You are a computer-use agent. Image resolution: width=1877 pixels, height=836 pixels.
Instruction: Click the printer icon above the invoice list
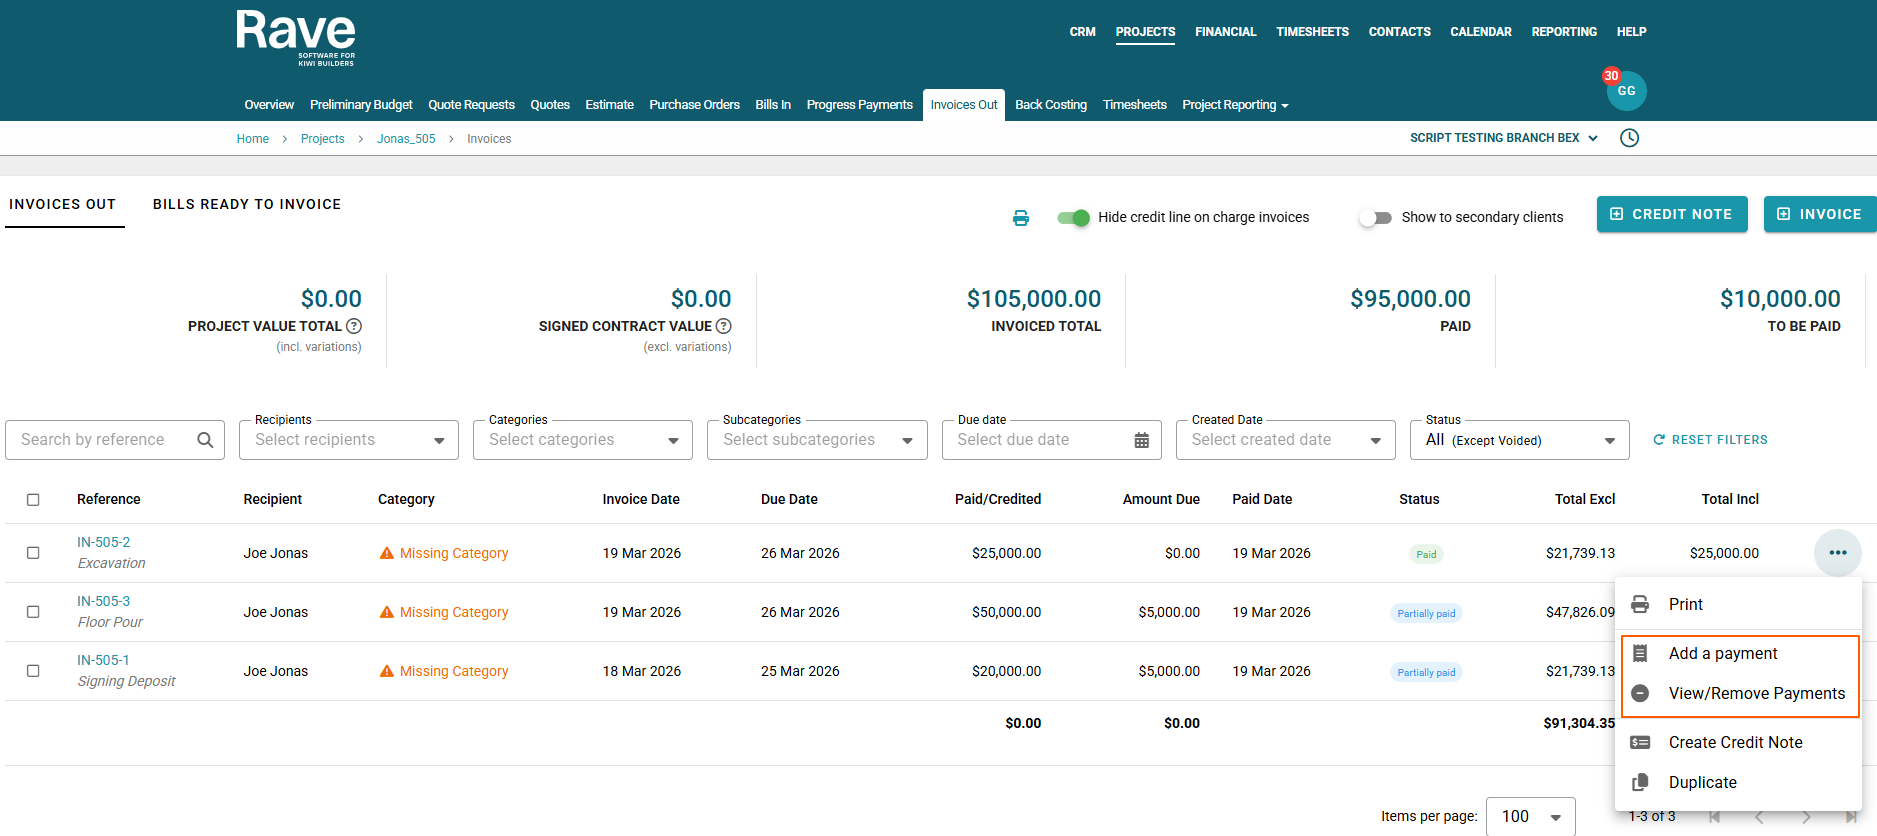(1020, 218)
